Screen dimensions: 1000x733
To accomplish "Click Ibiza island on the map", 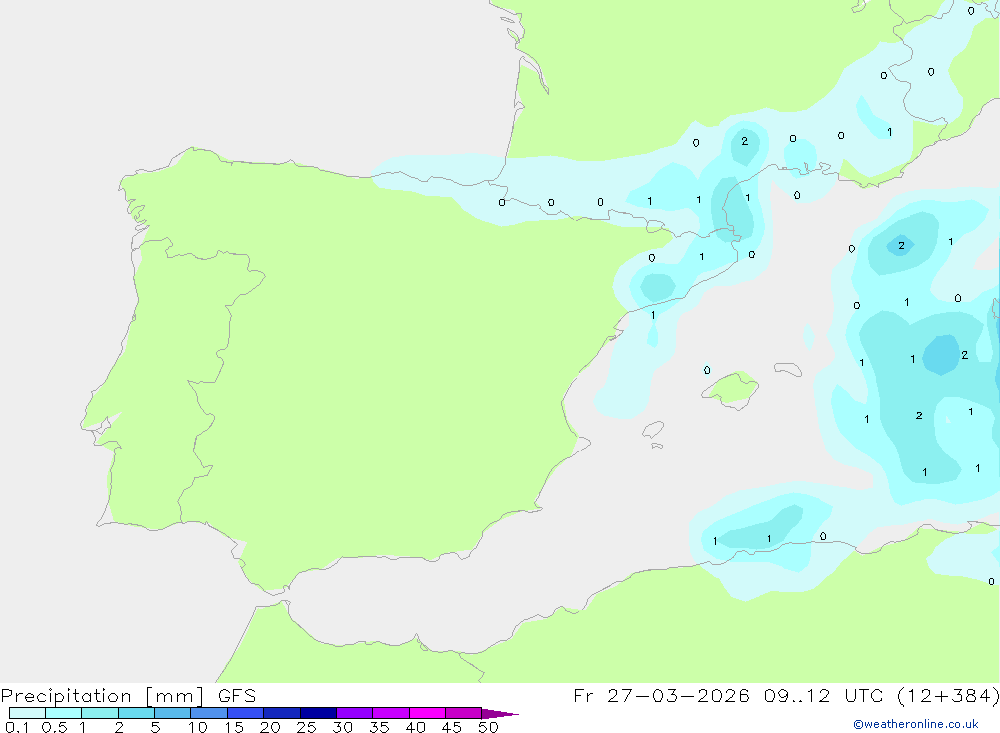I will point(652,430).
